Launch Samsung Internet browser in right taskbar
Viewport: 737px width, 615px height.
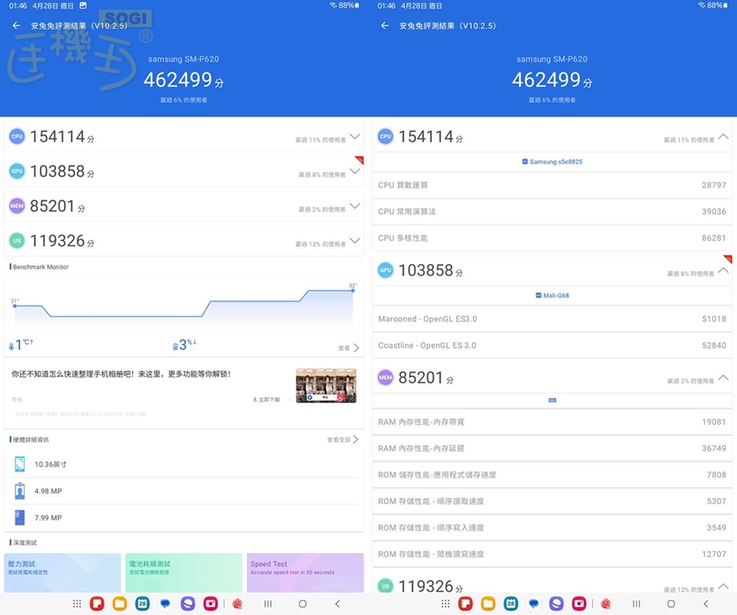coord(556,604)
